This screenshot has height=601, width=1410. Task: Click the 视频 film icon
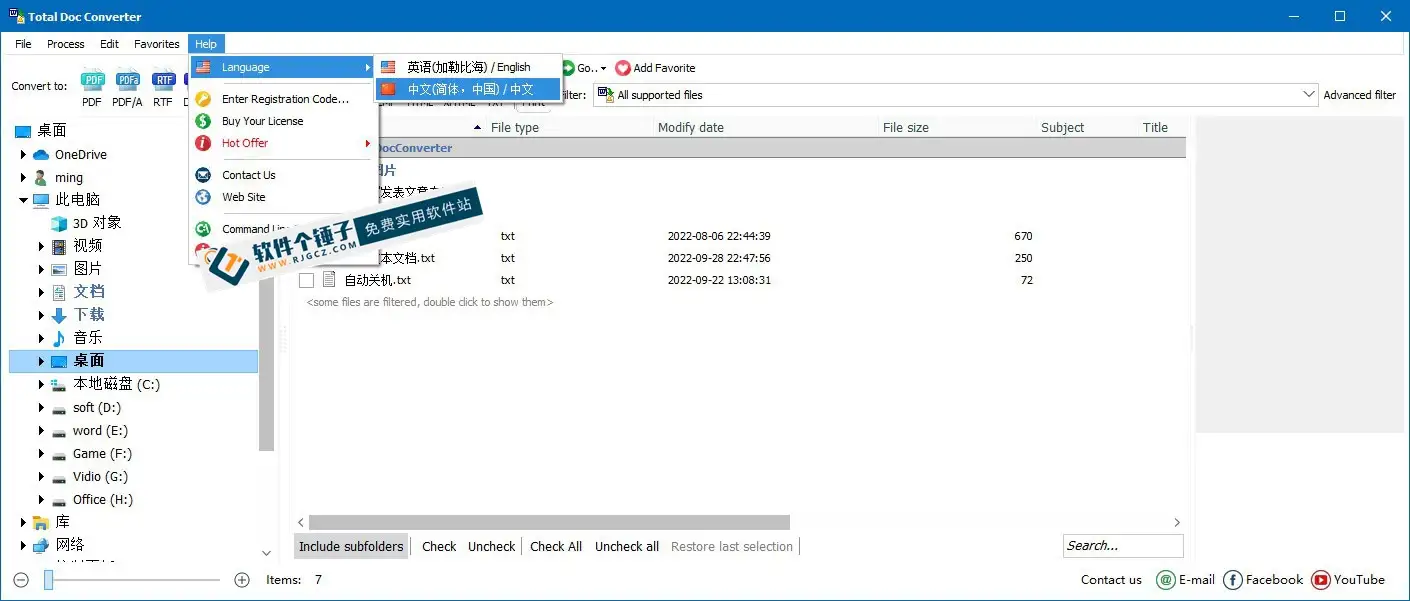[x=60, y=246]
